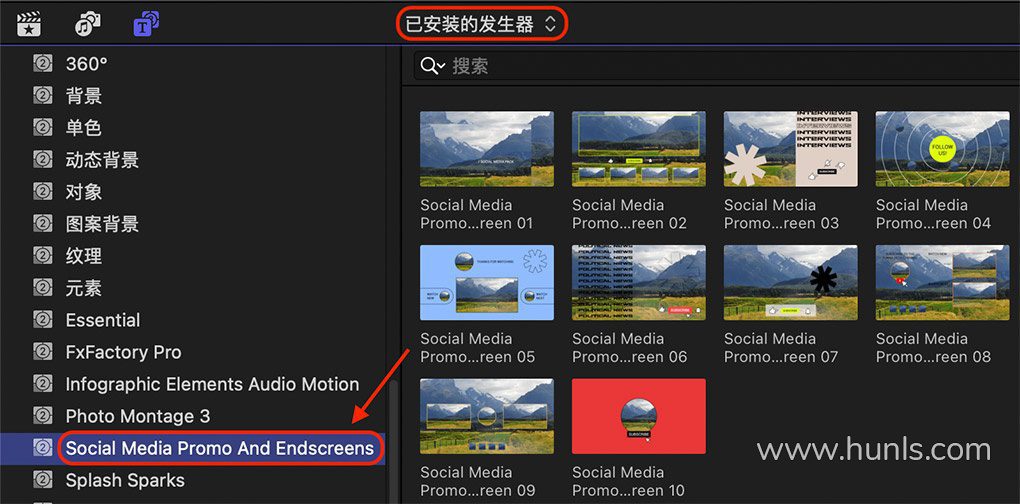Select Infographic Elements Audio Motion category

(212, 384)
